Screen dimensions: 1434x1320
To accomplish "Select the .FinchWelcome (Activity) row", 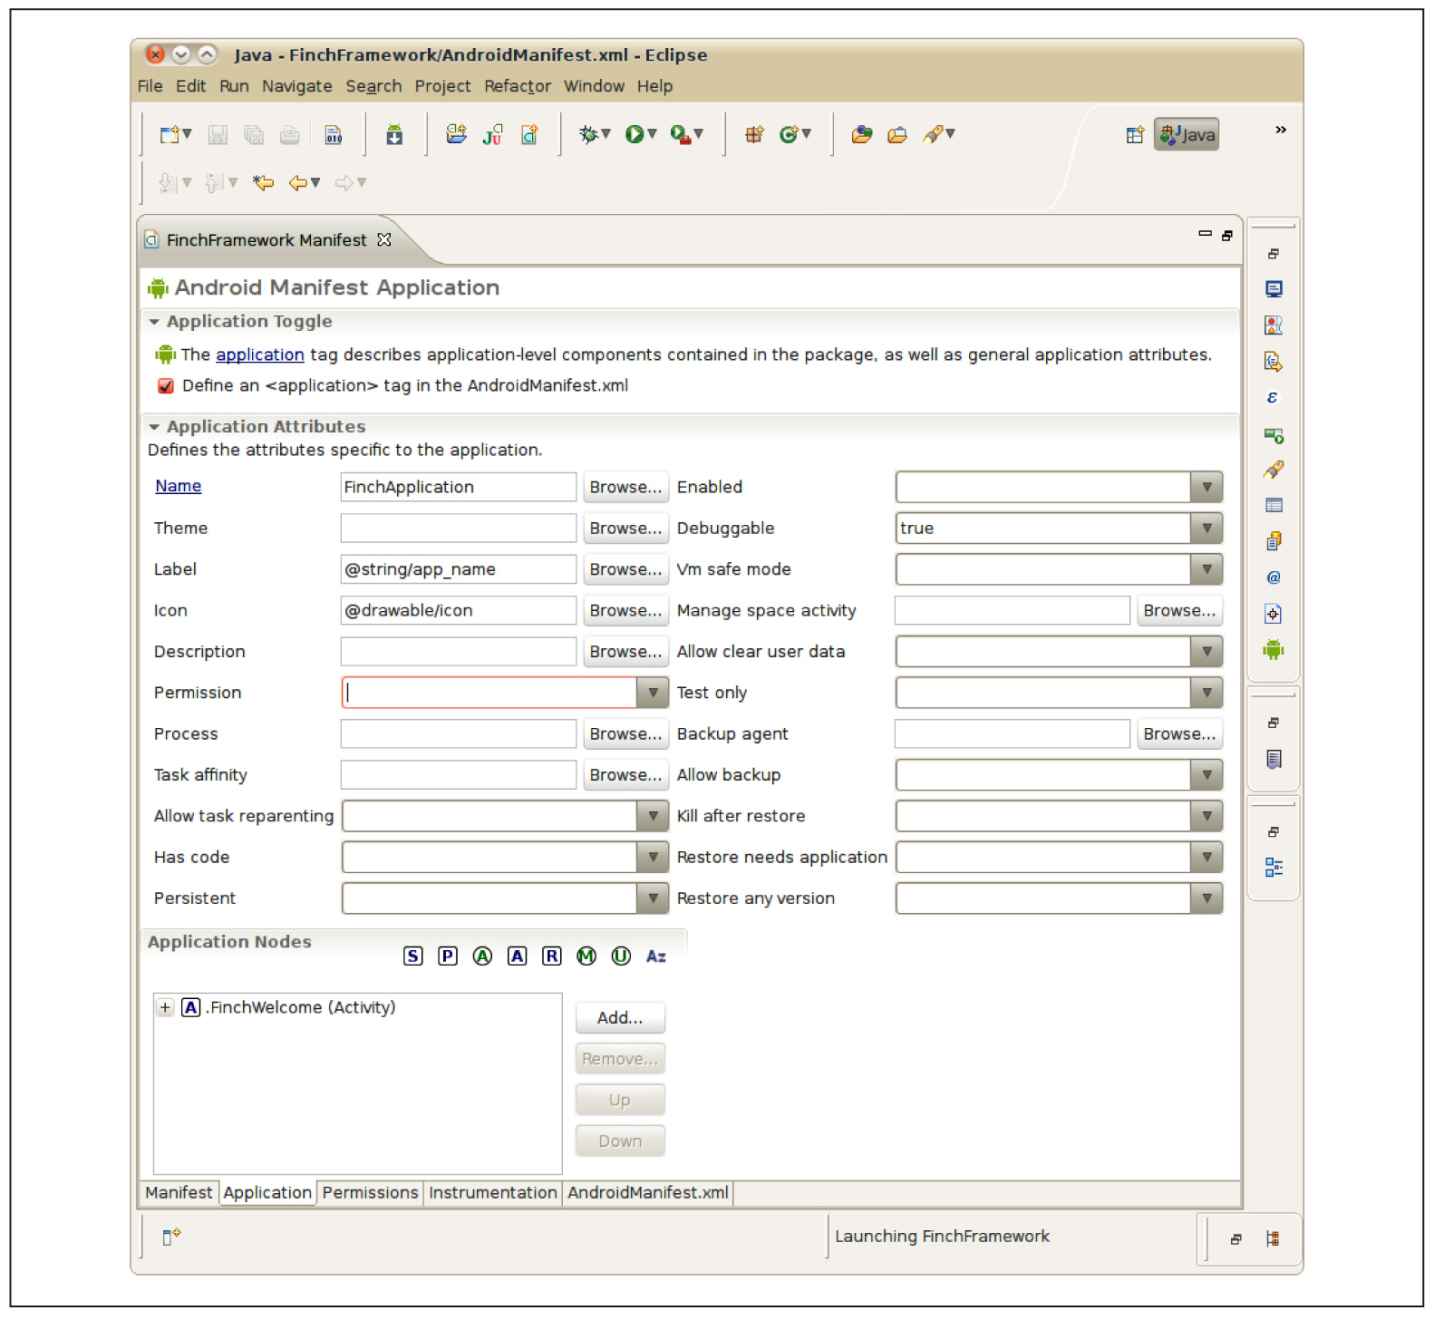I will point(290,1007).
